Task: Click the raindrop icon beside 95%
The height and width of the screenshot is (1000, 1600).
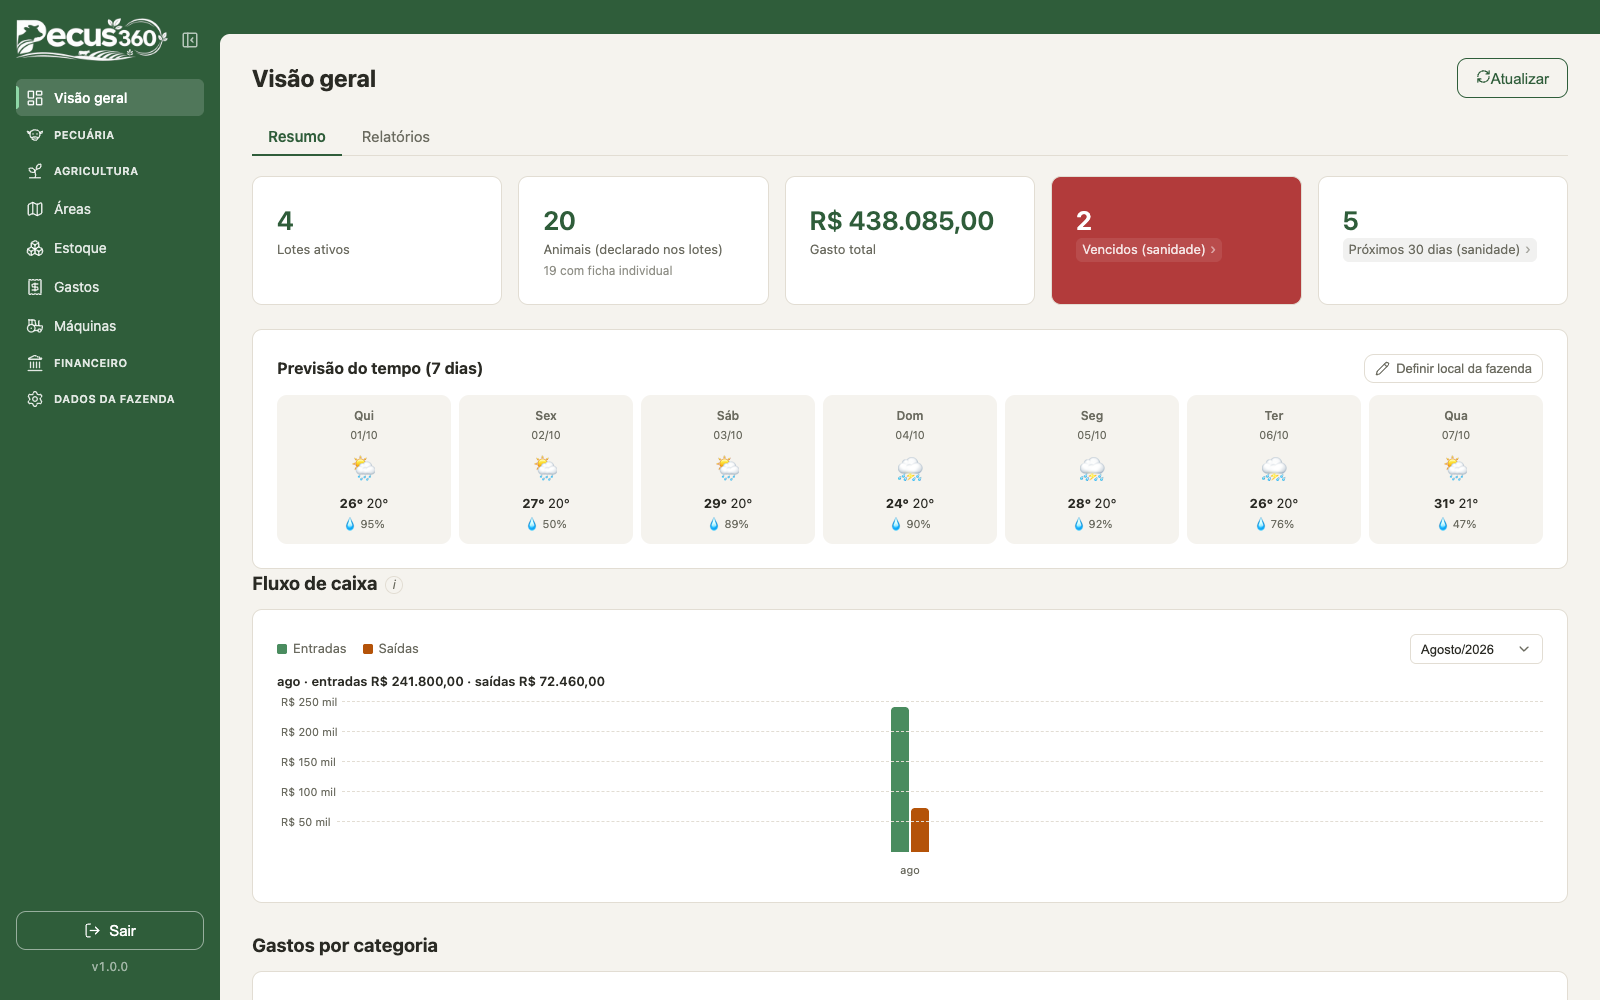Action: point(350,524)
